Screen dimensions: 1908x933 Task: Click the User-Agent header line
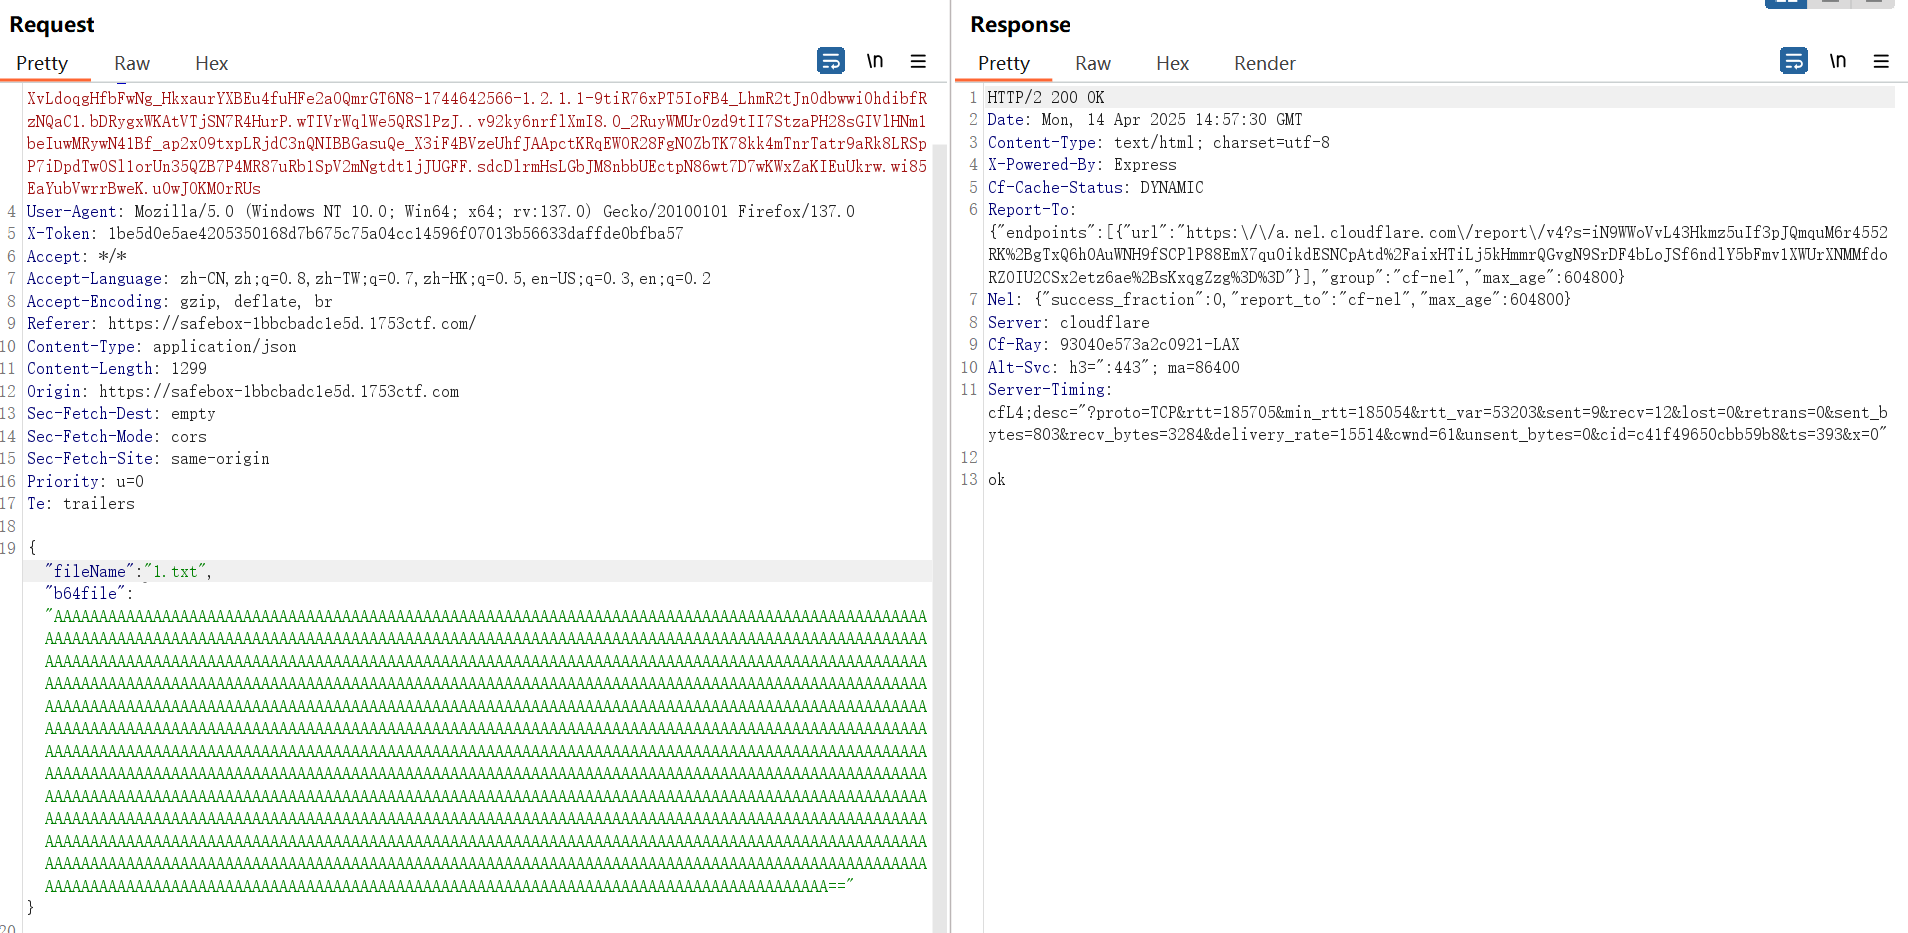click(x=440, y=211)
